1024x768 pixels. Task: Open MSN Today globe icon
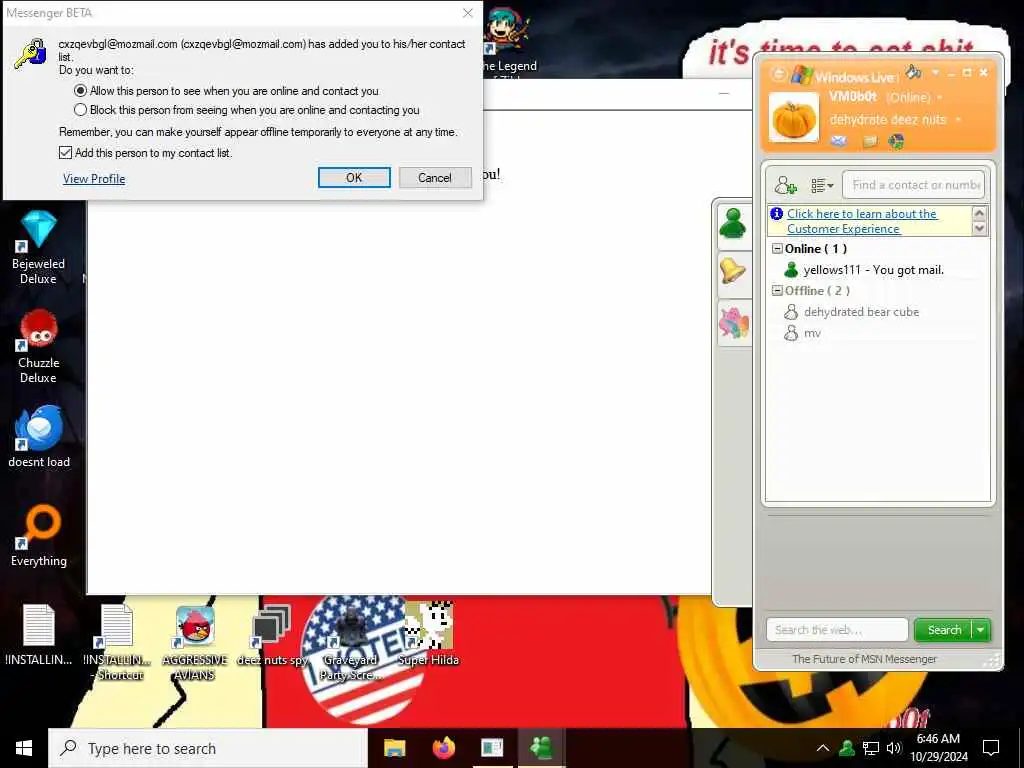[x=896, y=141]
